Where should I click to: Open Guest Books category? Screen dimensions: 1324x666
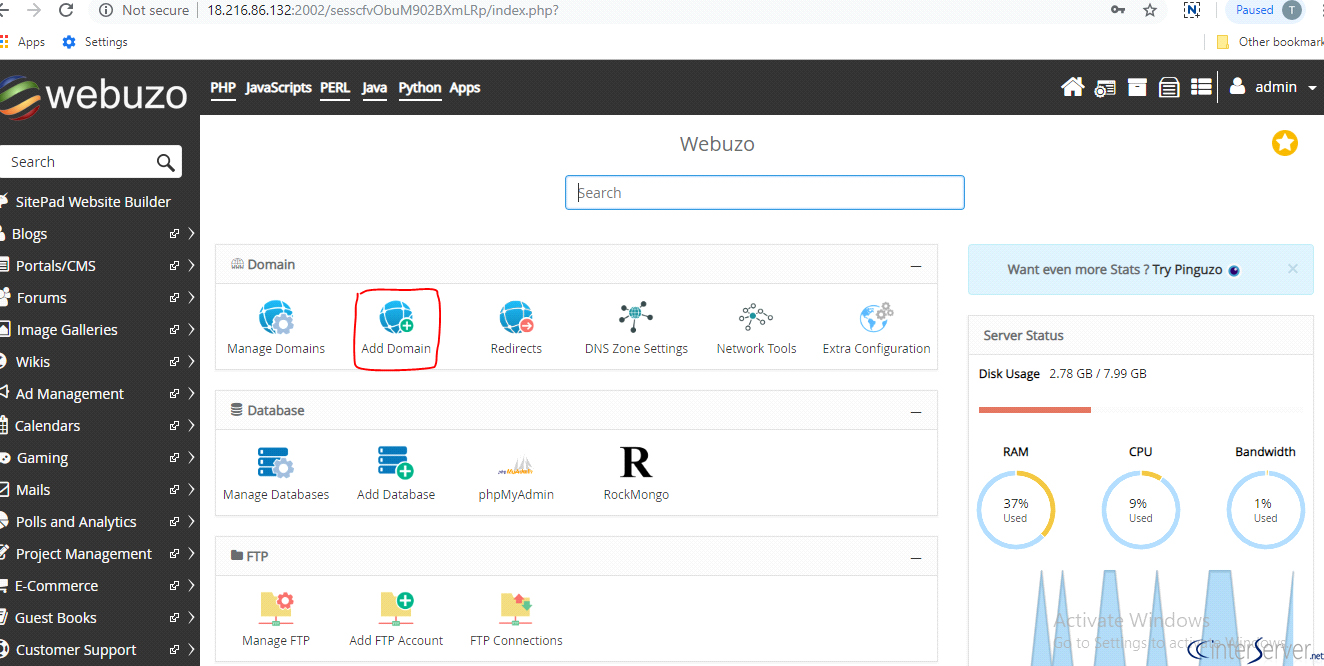click(56, 618)
